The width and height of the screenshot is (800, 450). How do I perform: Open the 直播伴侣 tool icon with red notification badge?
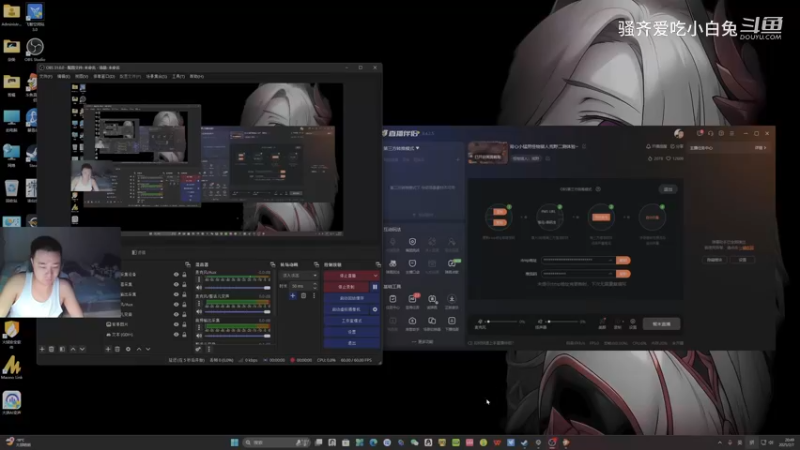tap(412, 299)
